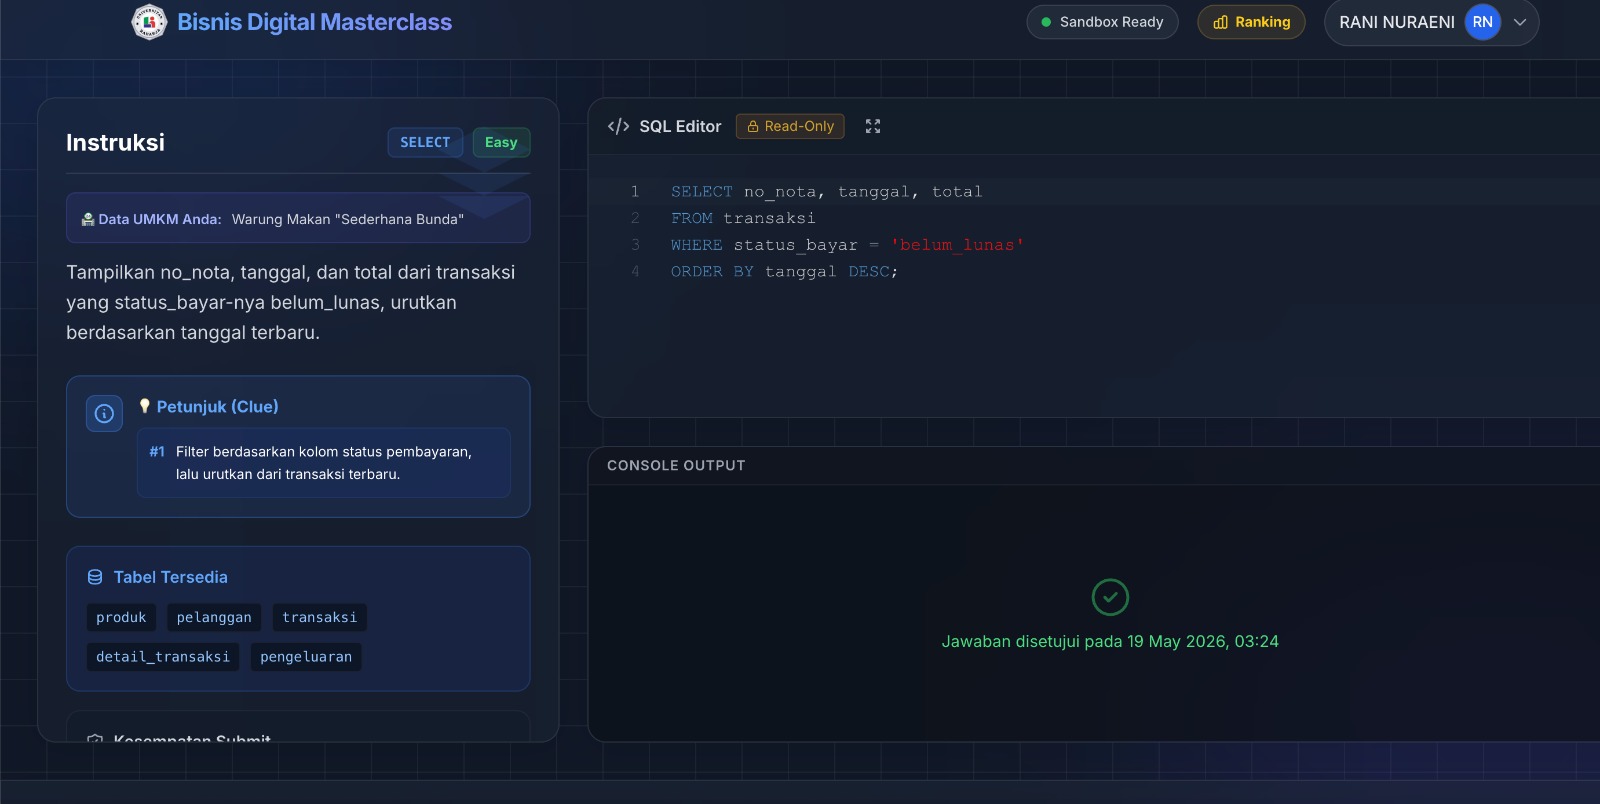Click the green approval checkmark icon
Image resolution: width=1600 pixels, height=804 pixels.
[x=1110, y=597]
